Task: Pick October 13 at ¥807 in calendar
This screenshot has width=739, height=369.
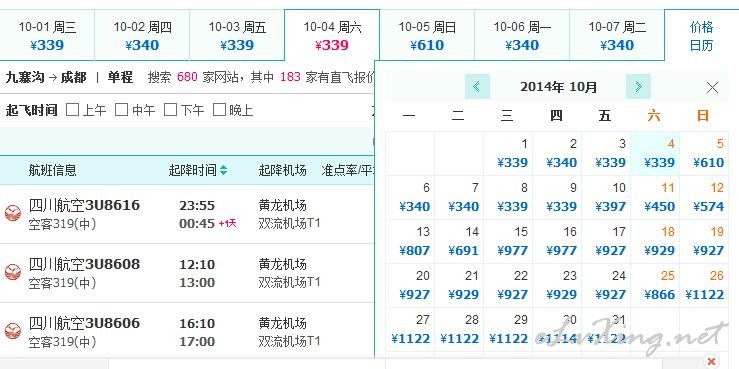Action: (x=410, y=241)
